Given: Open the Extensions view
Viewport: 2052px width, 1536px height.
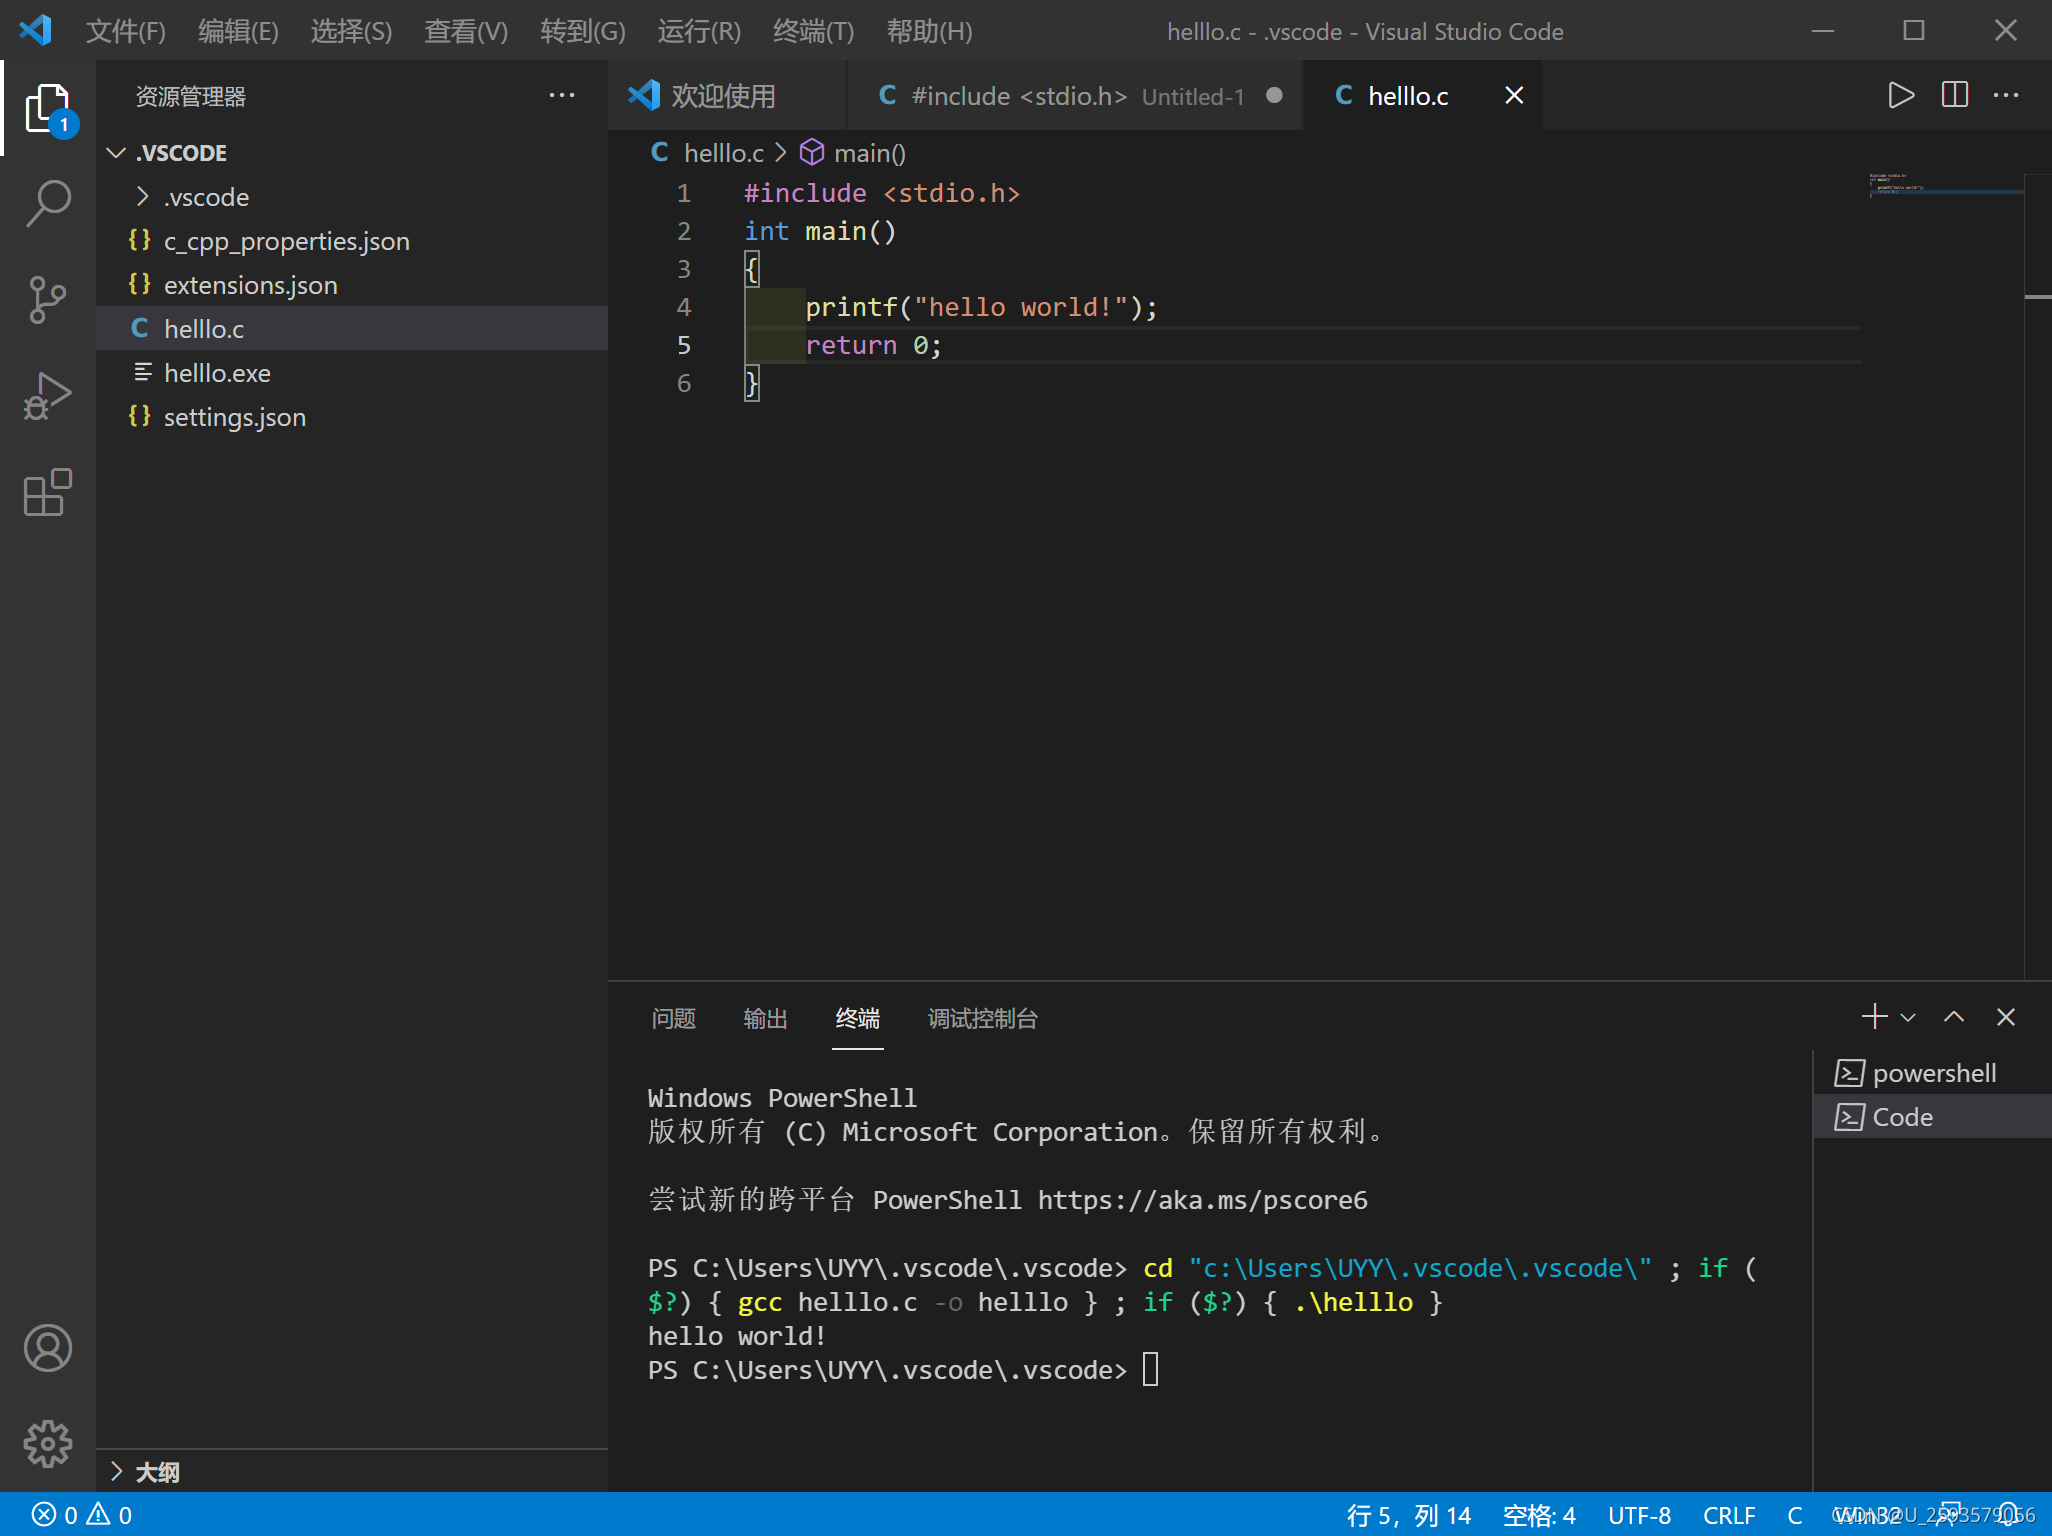Looking at the screenshot, I should point(48,492).
